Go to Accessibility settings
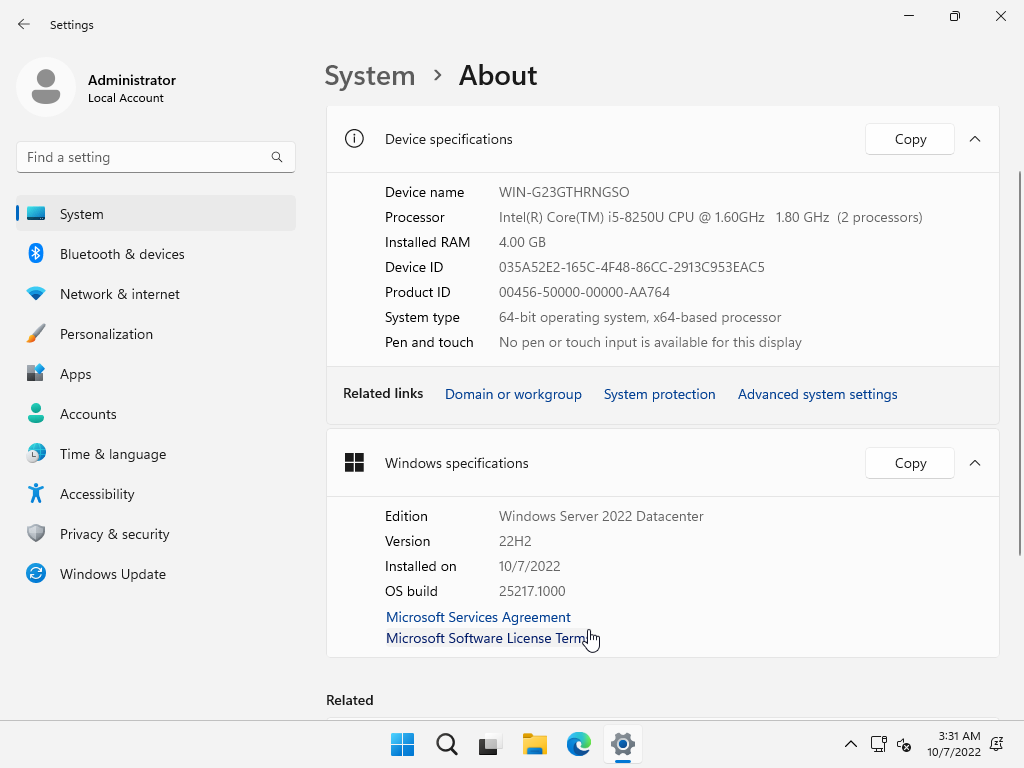This screenshot has height=768, width=1024. click(156, 494)
